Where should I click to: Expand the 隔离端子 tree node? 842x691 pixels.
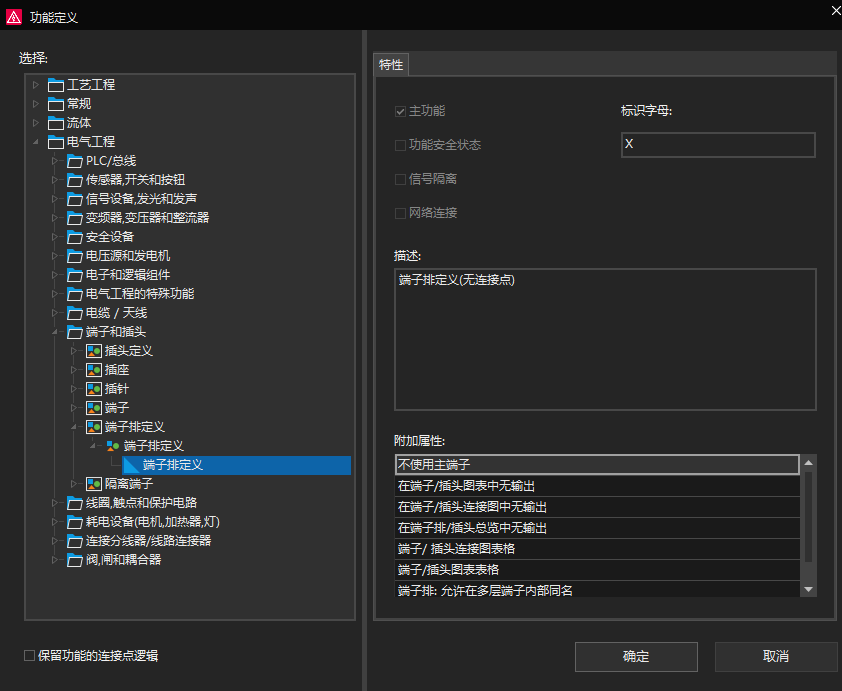74,484
